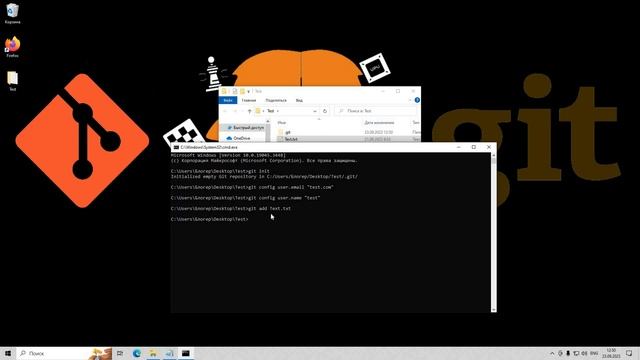Switch to File Explorer on the taskbar

153,353
